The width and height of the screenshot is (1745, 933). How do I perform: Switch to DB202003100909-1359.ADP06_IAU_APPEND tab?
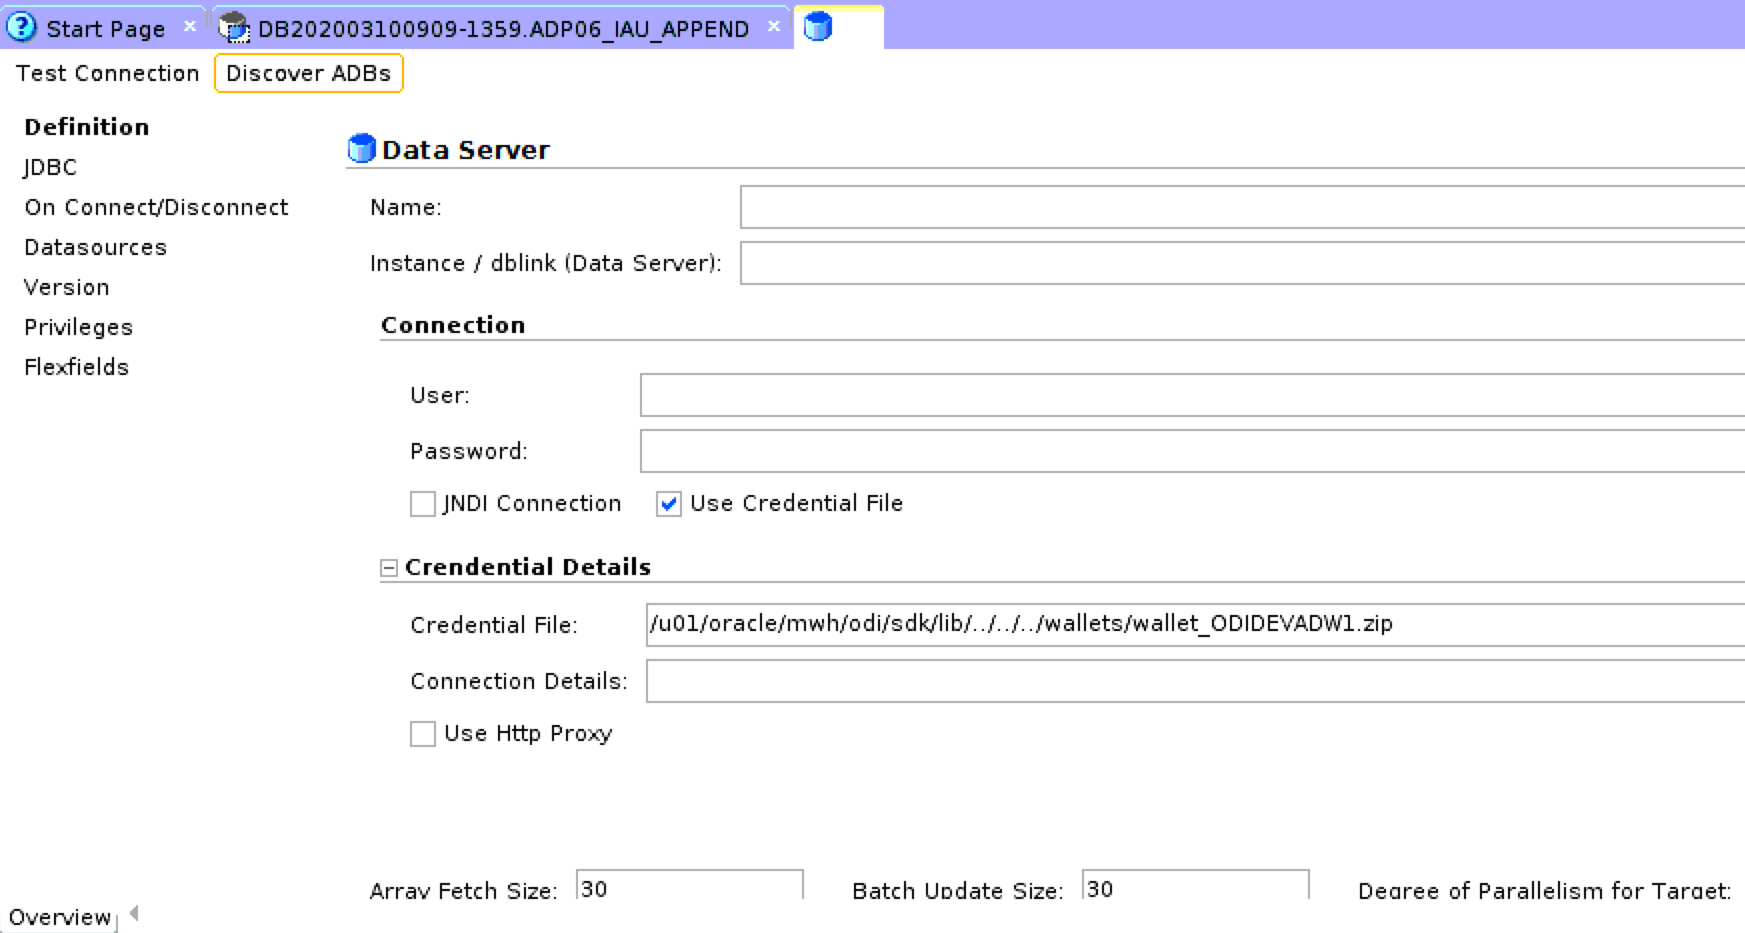(503, 28)
